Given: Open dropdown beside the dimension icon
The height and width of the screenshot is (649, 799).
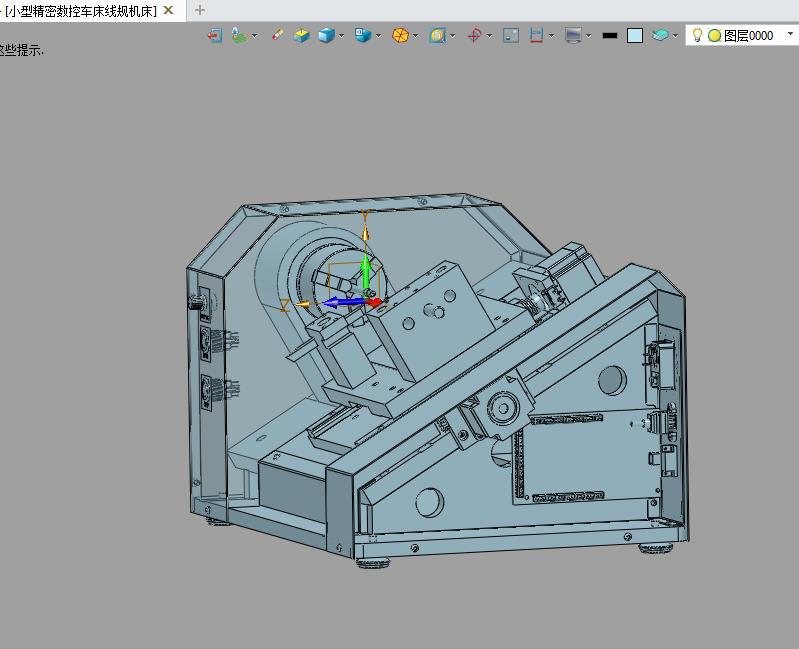Looking at the screenshot, I should [551, 36].
